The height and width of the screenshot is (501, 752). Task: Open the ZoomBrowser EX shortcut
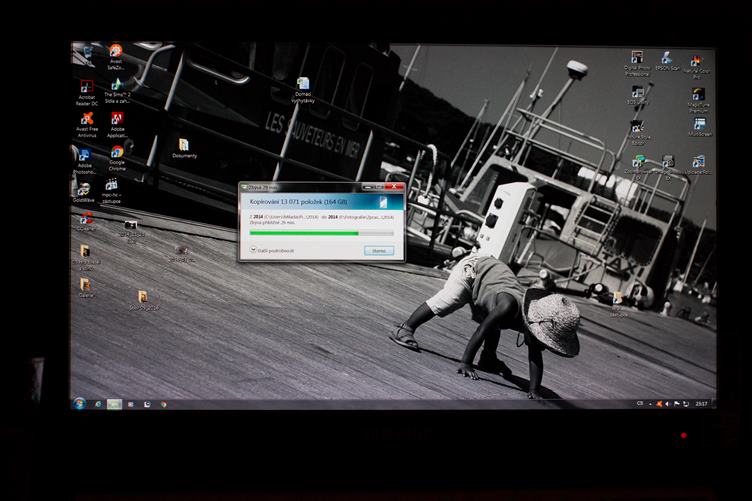click(638, 165)
